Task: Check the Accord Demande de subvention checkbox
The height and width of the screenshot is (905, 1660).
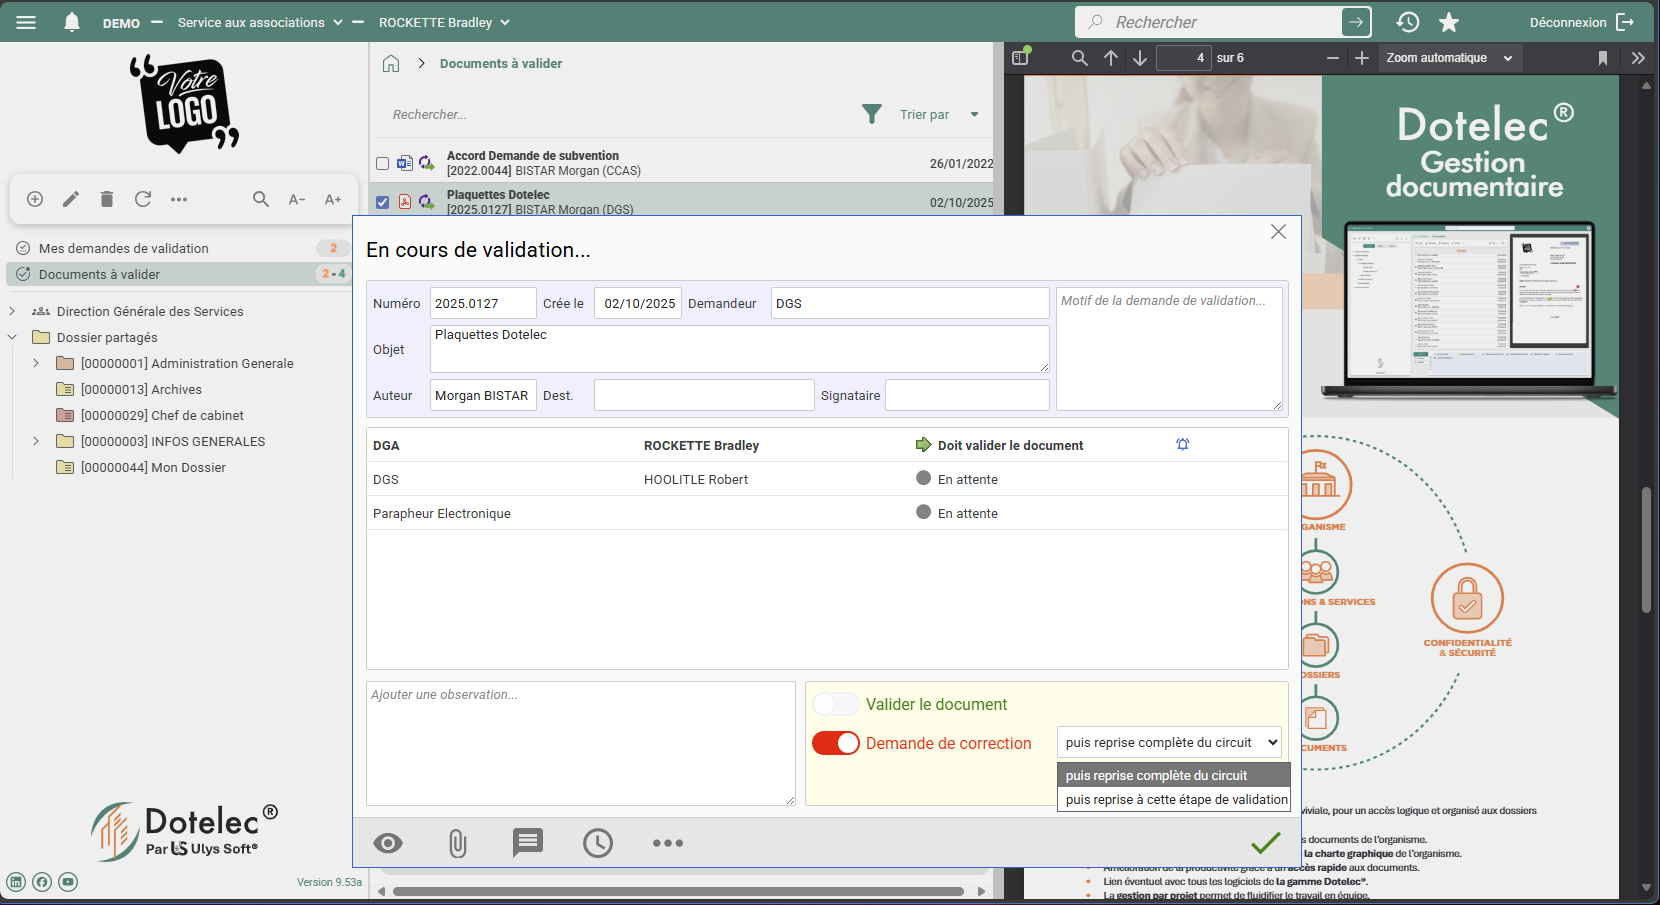Action: [382, 163]
